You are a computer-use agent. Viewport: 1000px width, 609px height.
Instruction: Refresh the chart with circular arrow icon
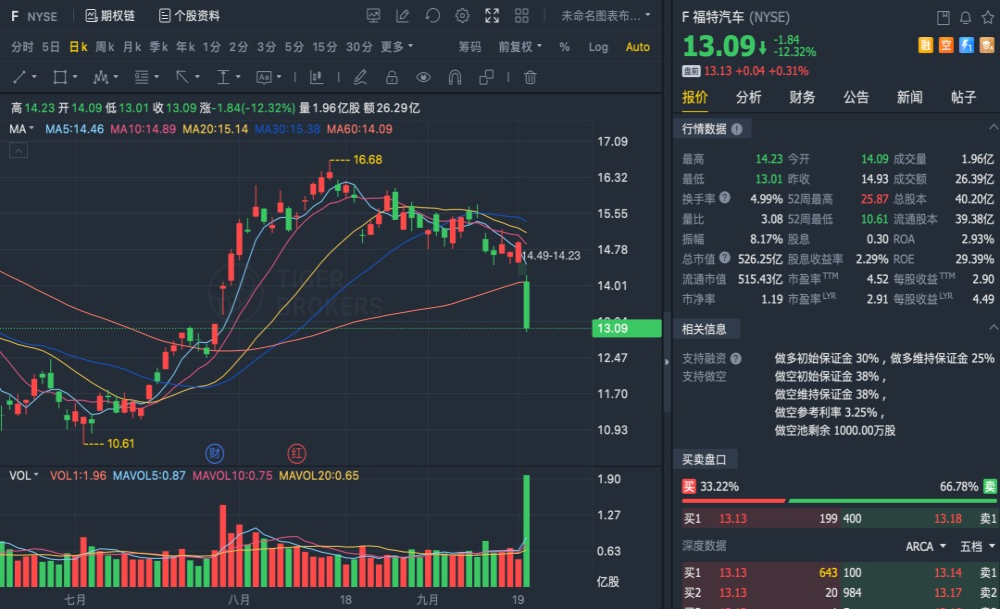pyautogui.click(x=432, y=16)
